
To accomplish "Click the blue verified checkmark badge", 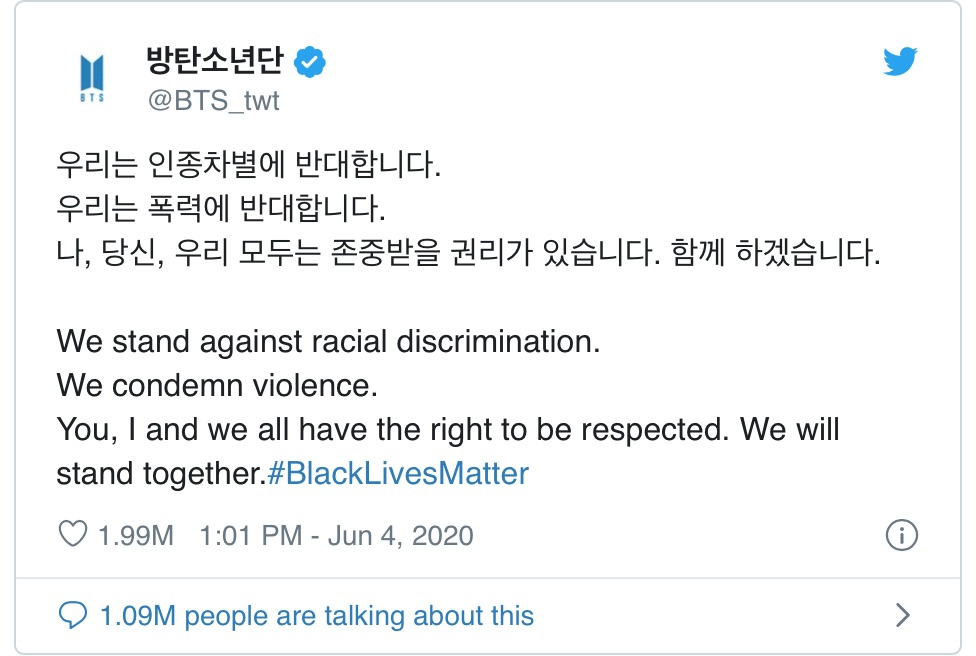I will click(x=309, y=62).
